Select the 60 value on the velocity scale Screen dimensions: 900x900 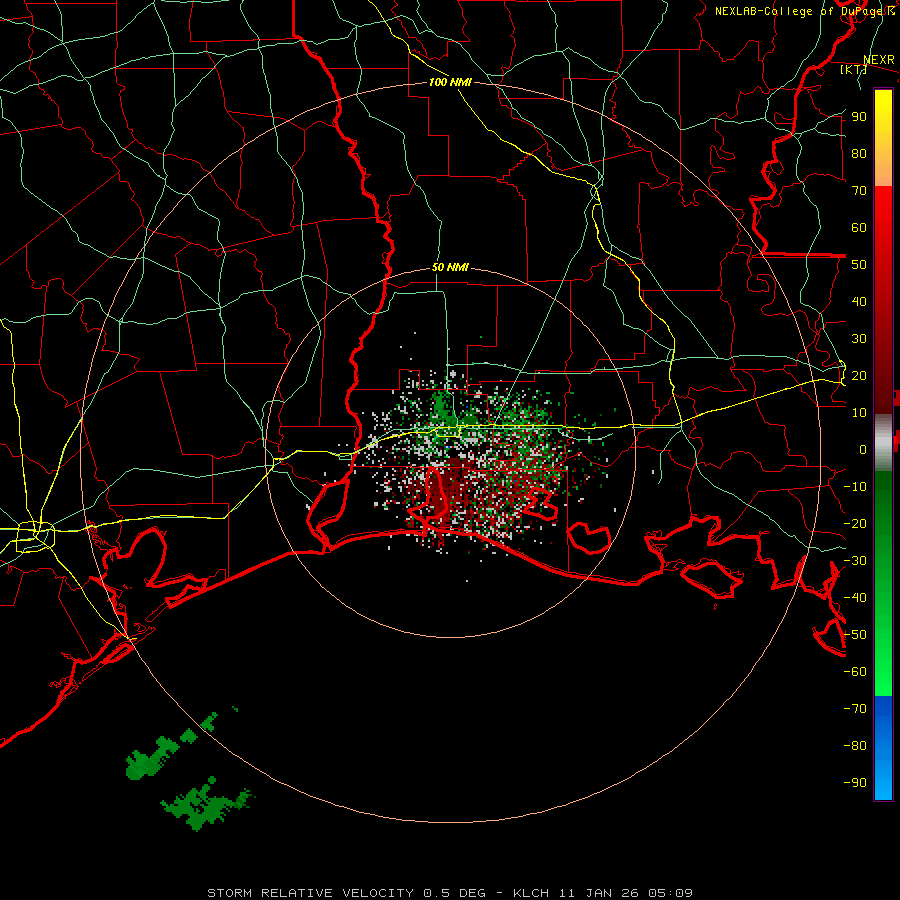click(859, 227)
